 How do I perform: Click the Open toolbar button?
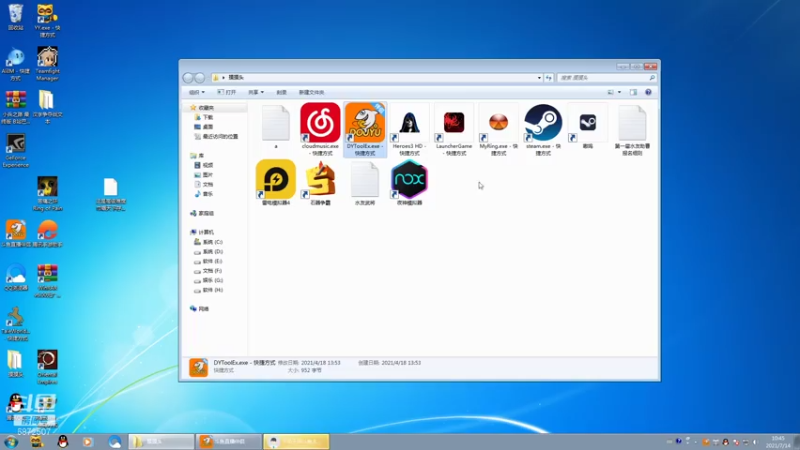(x=227, y=92)
